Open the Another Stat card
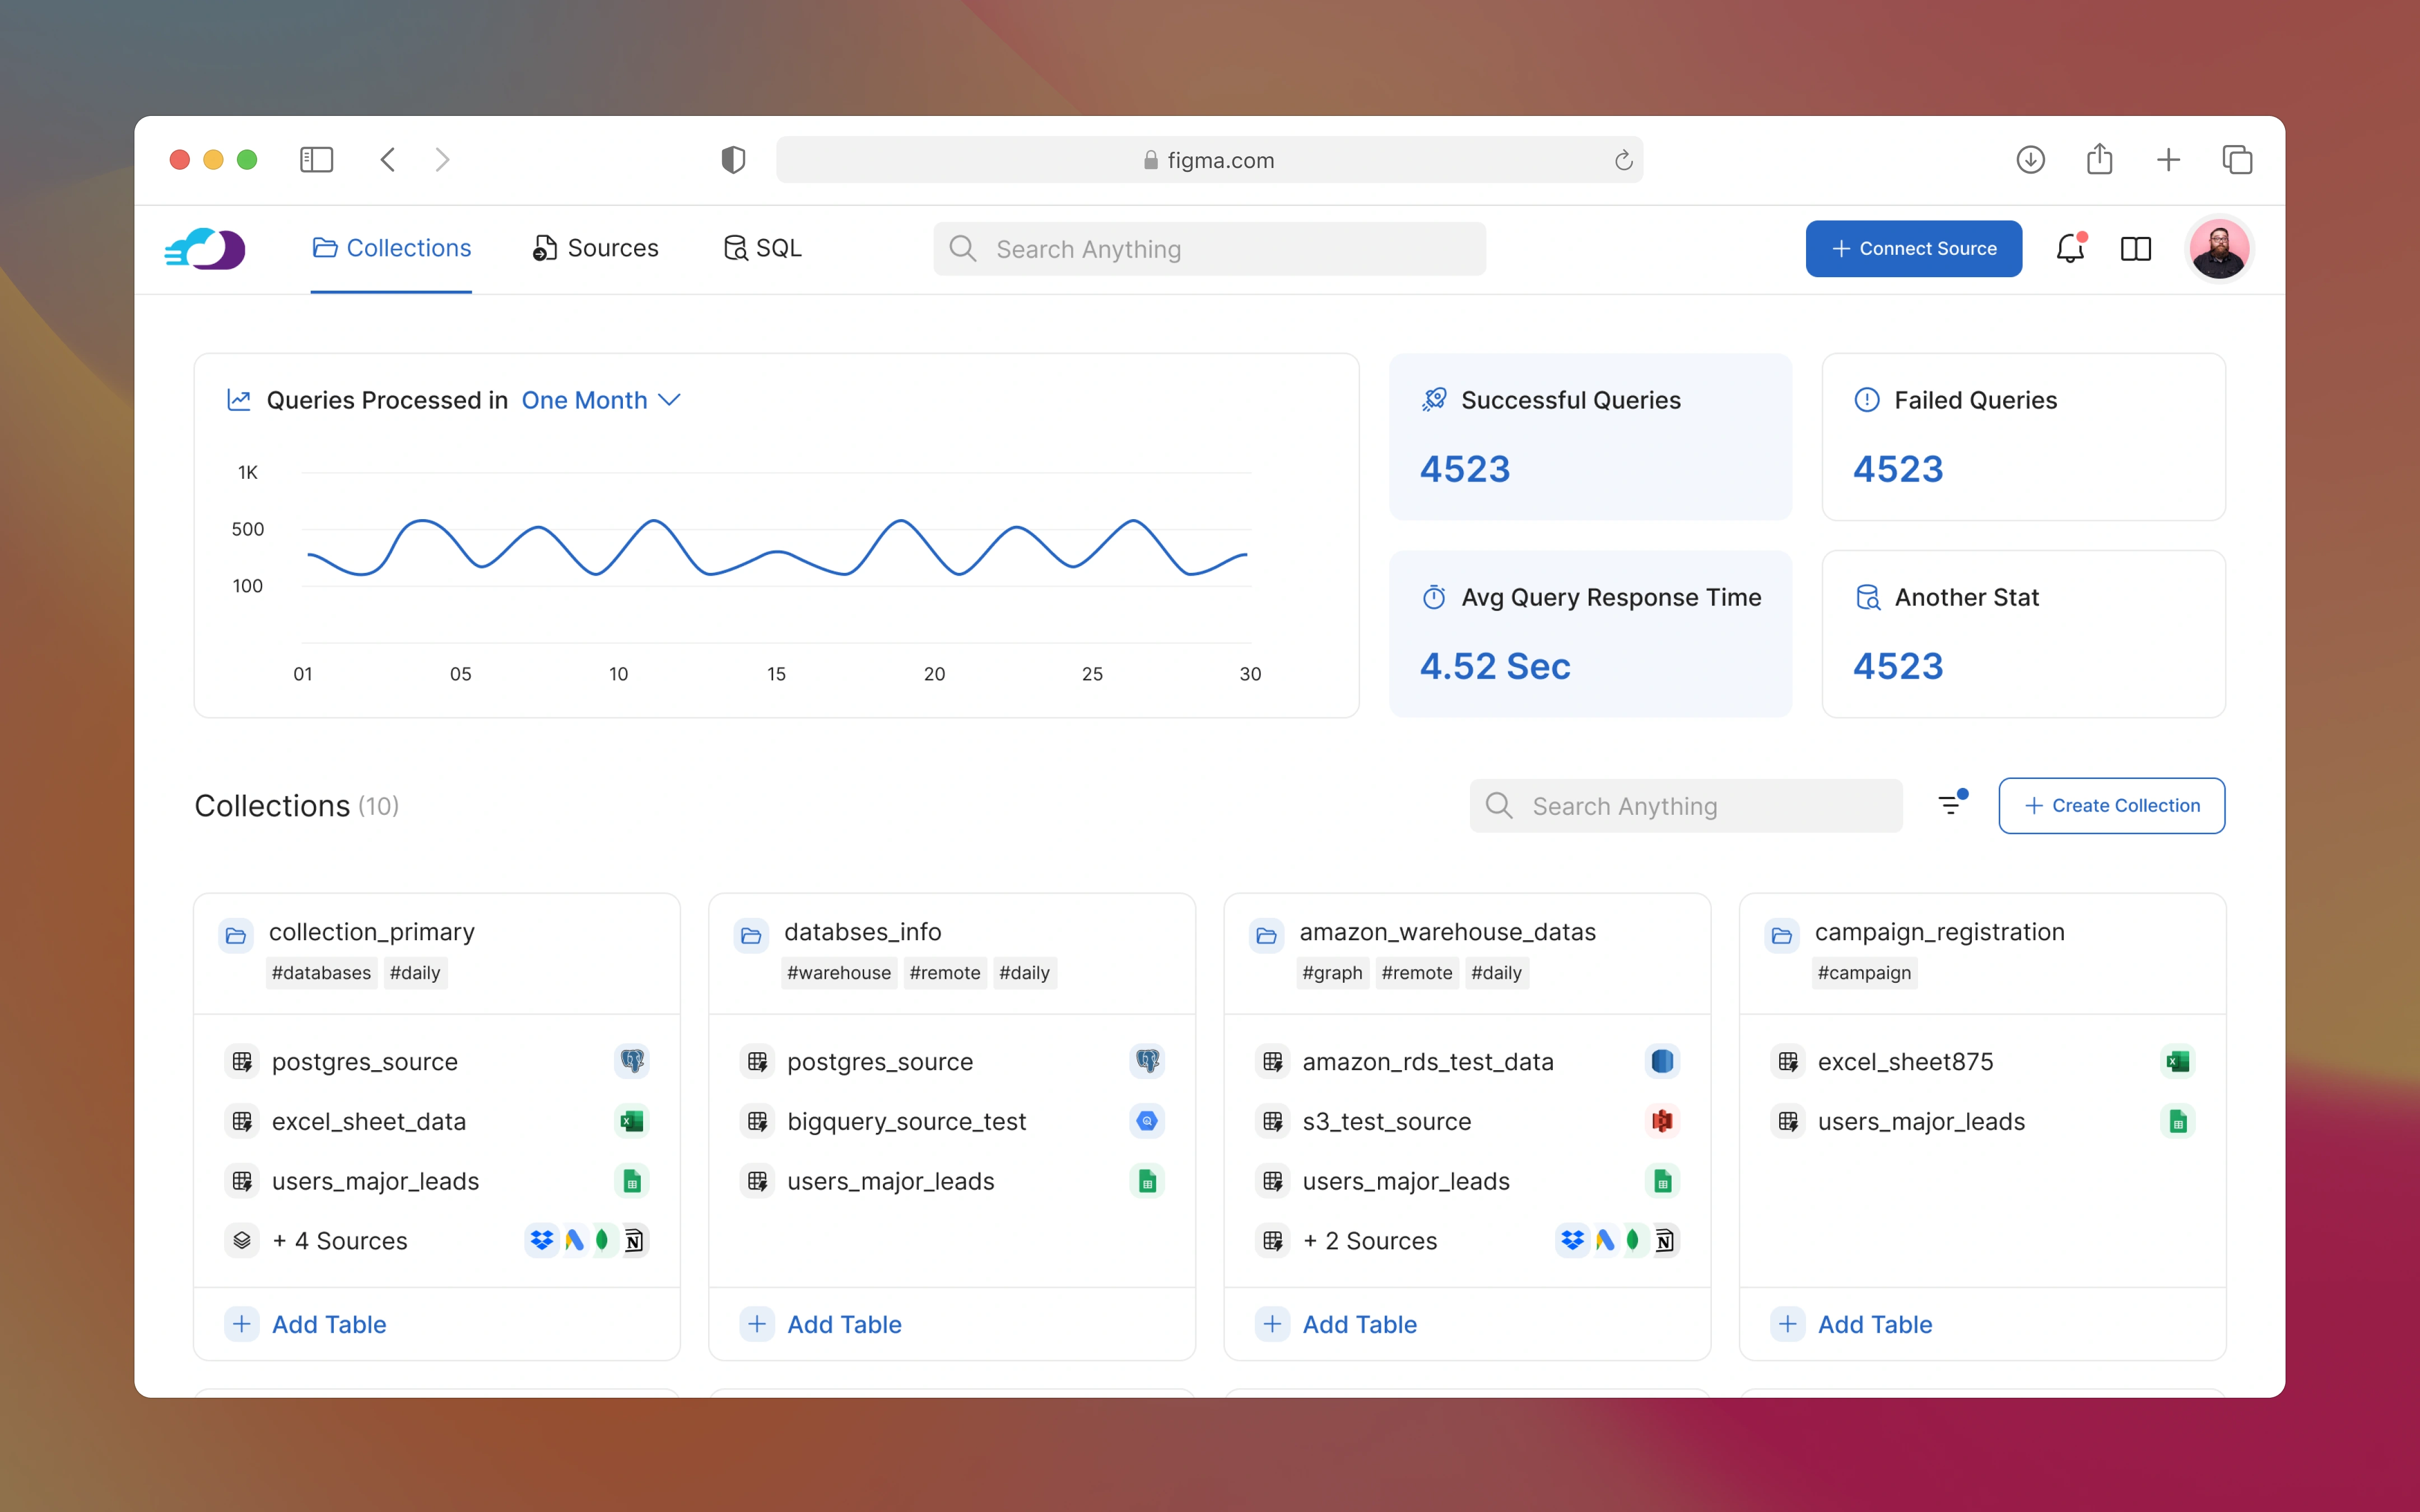 pyautogui.click(x=2023, y=634)
